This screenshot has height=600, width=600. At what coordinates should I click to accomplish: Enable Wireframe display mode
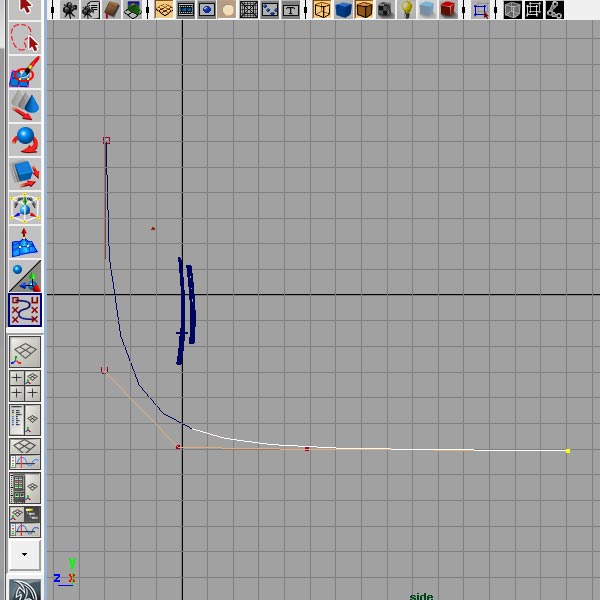coord(322,10)
